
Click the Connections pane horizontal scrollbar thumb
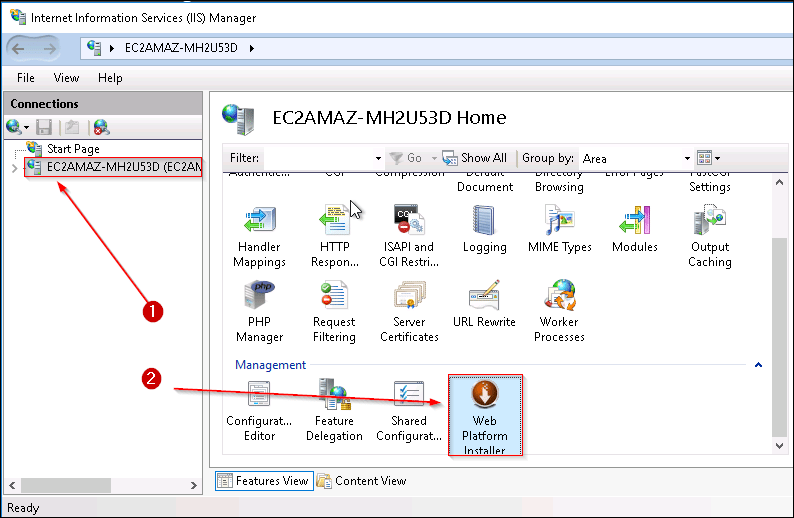tap(66, 485)
